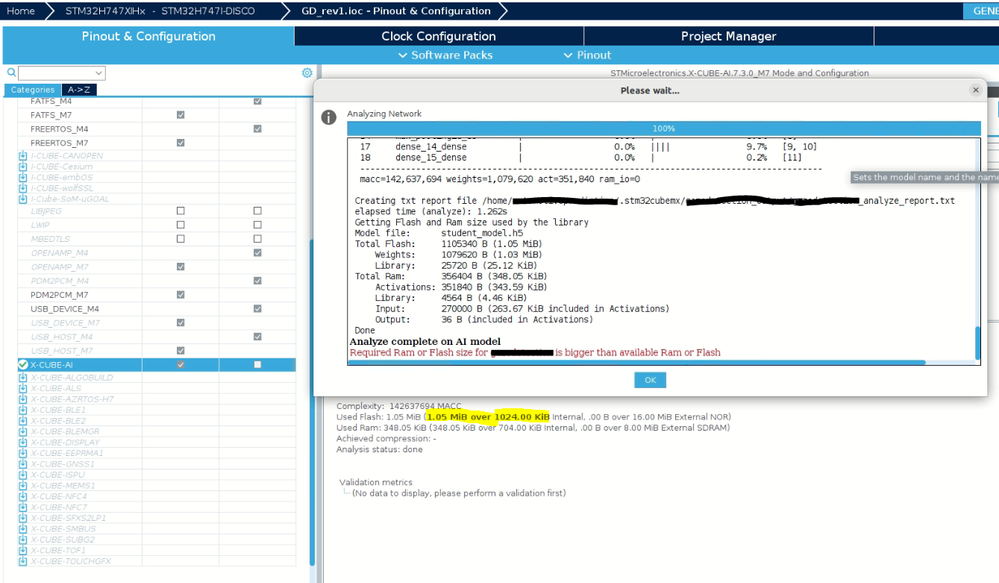Click the "Model file: student_model.h5" log line
999x583 pixels.
tap(438, 233)
